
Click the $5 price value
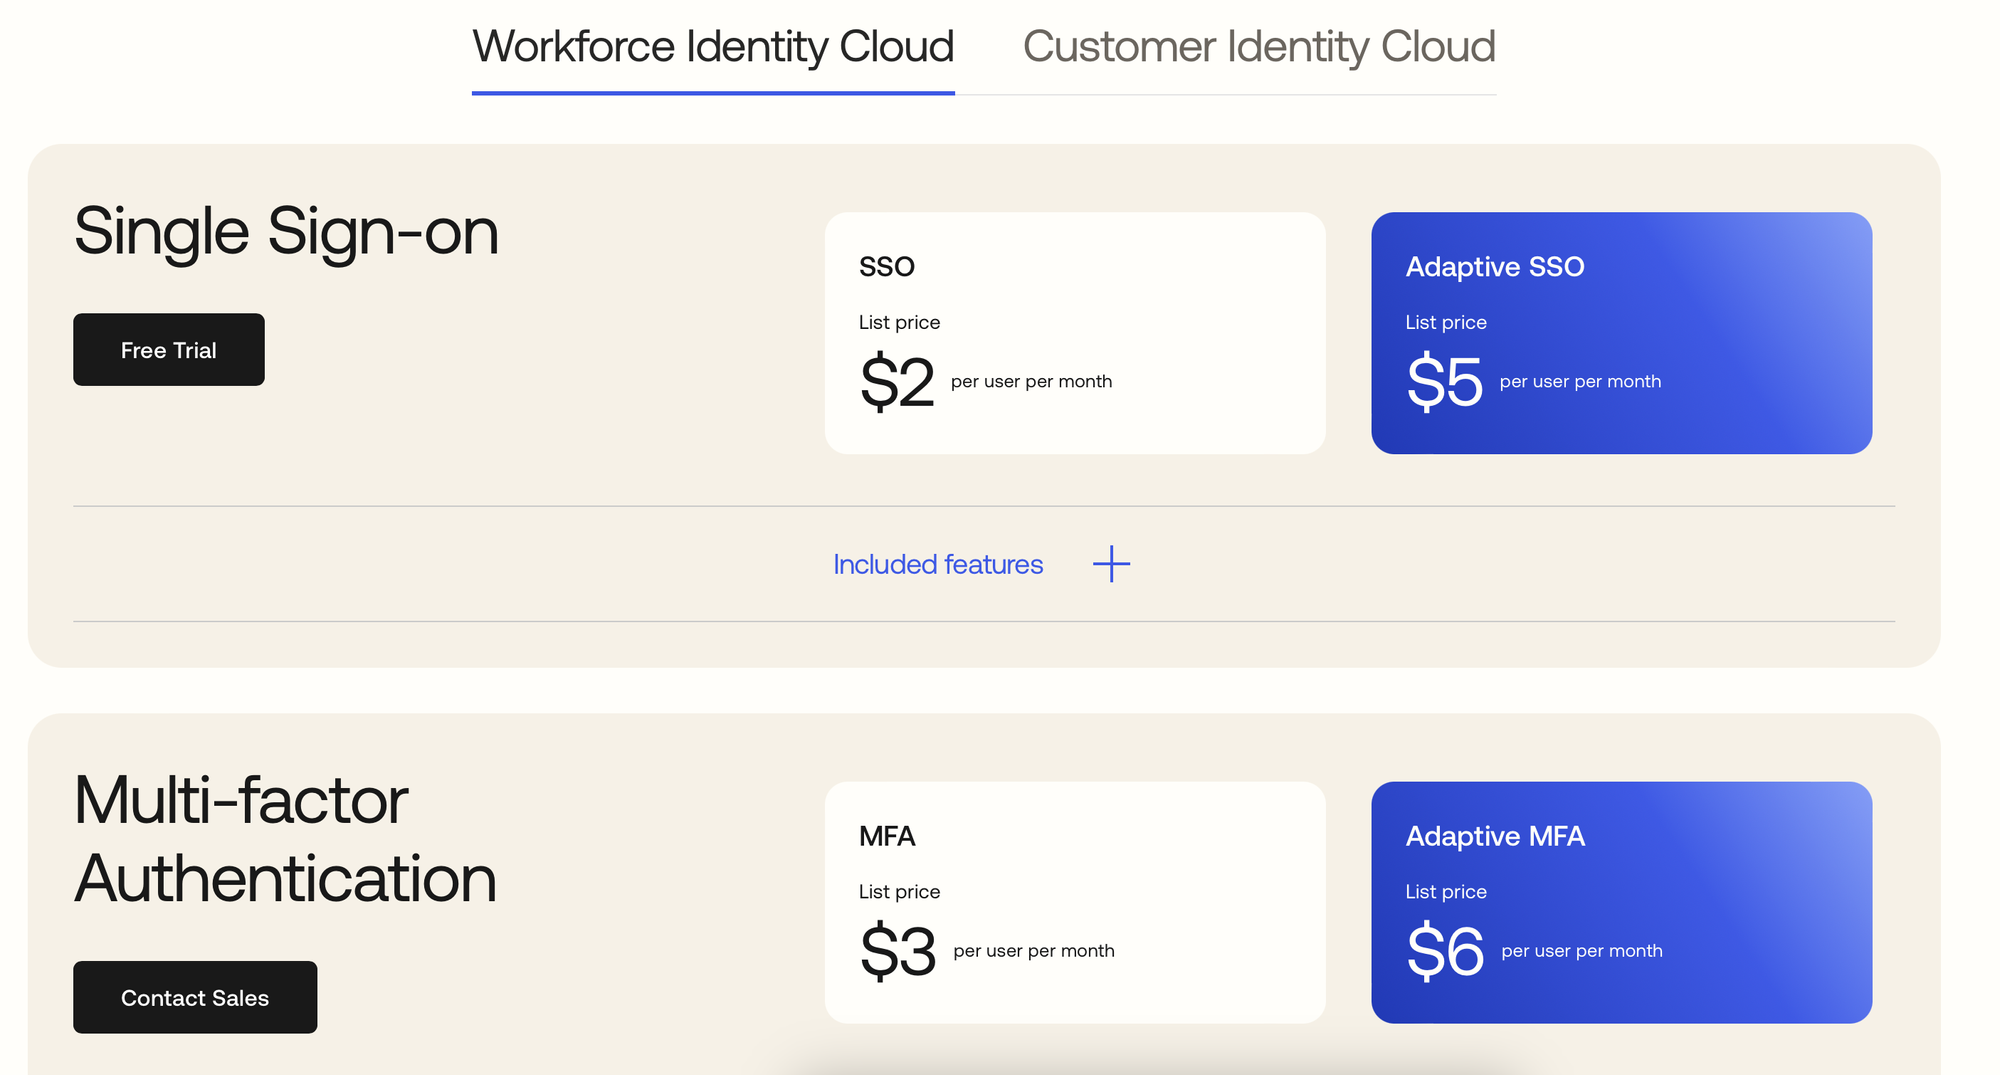tap(1444, 382)
